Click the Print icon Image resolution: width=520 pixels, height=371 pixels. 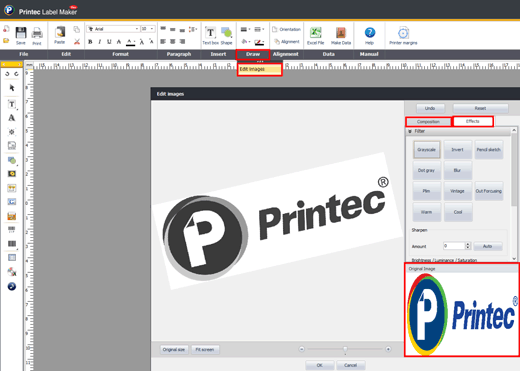pos(37,33)
